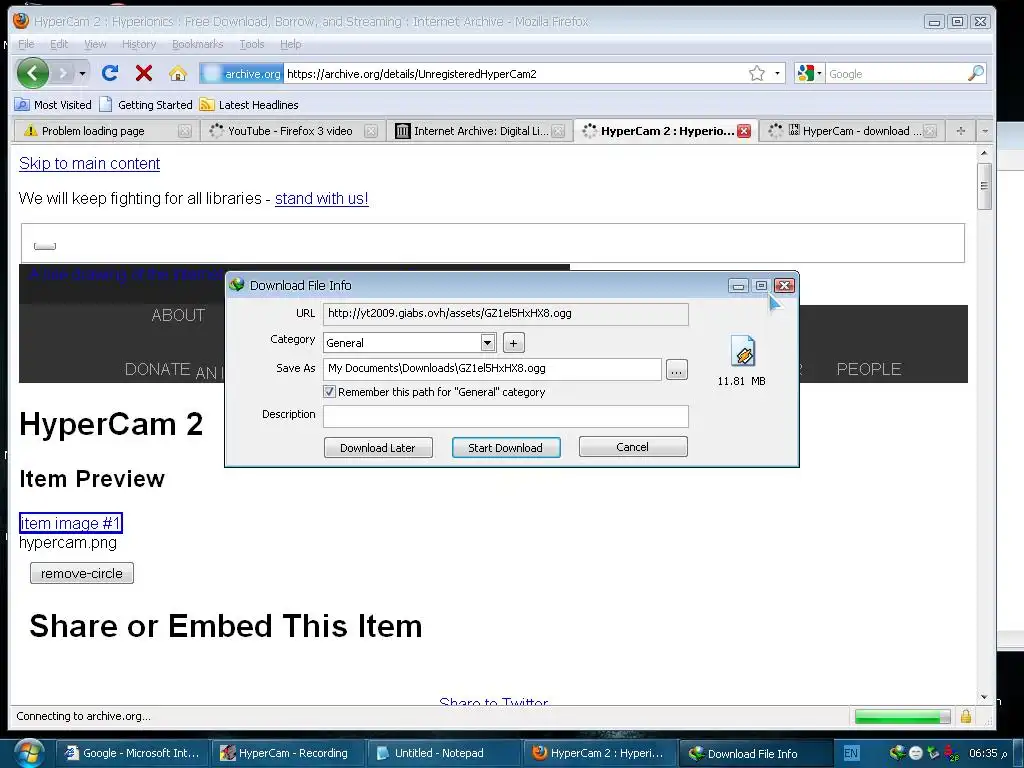Open the Google search engine selector

[x=810, y=73]
